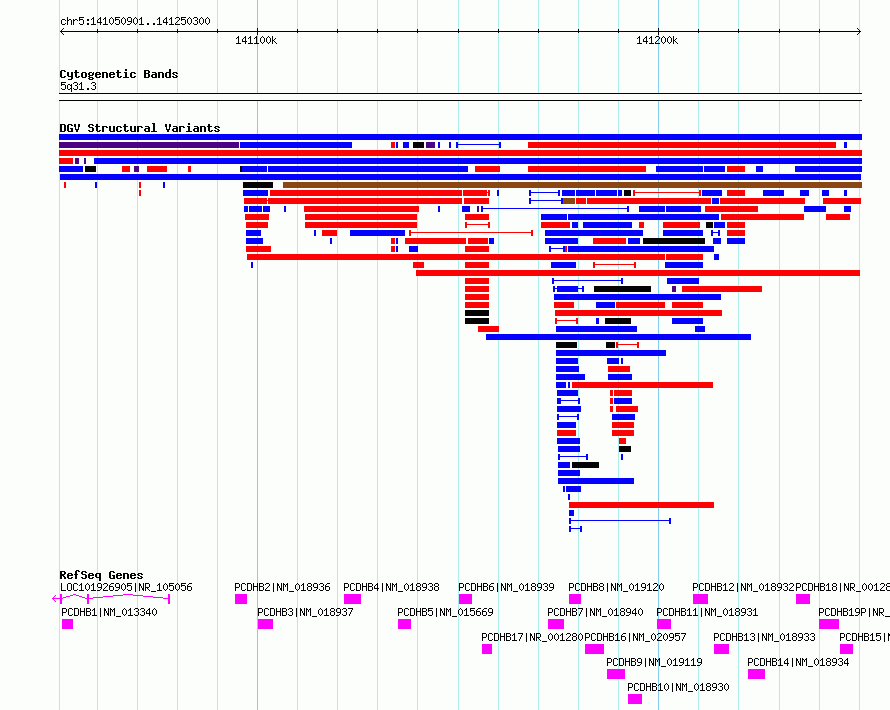
Task: Open the PCDHB1|NM_013340 label
Action: [109, 612]
